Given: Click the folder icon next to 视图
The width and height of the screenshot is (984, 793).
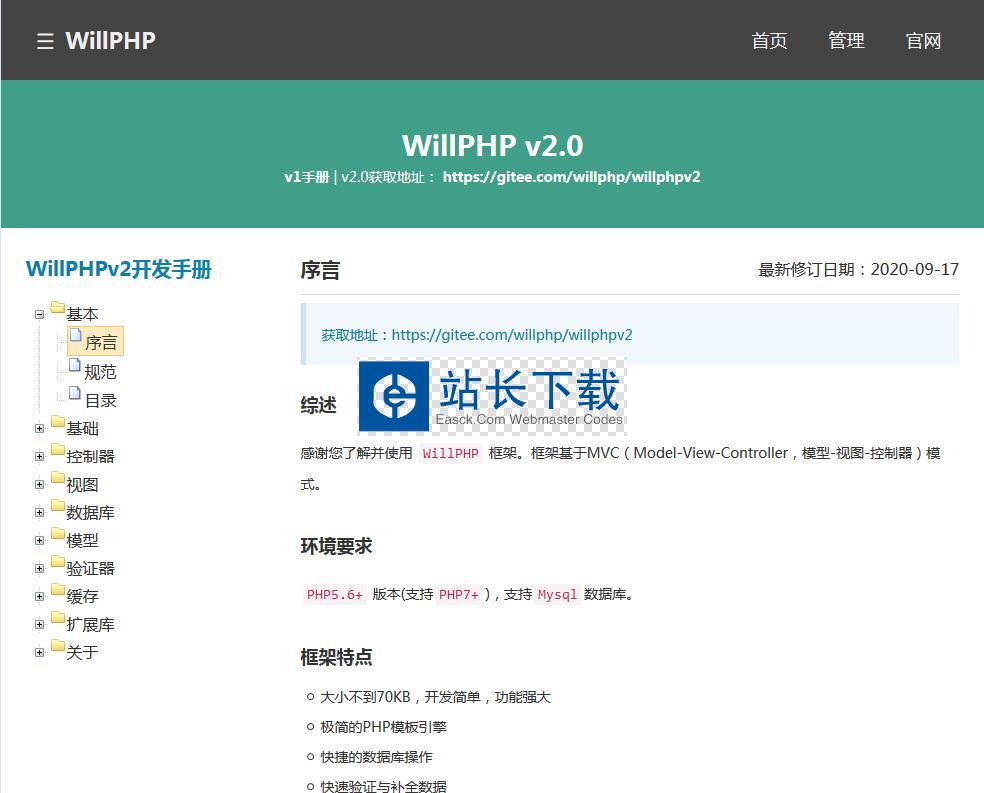Looking at the screenshot, I should tap(58, 477).
